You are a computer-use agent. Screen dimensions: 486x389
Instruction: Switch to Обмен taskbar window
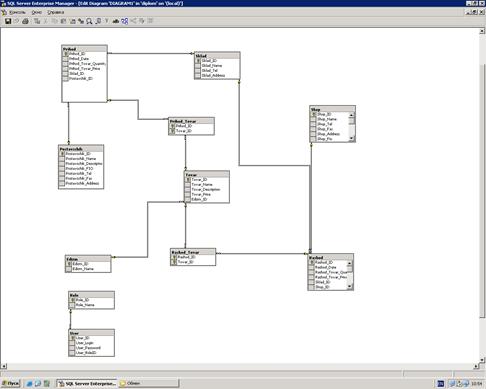[149, 384]
